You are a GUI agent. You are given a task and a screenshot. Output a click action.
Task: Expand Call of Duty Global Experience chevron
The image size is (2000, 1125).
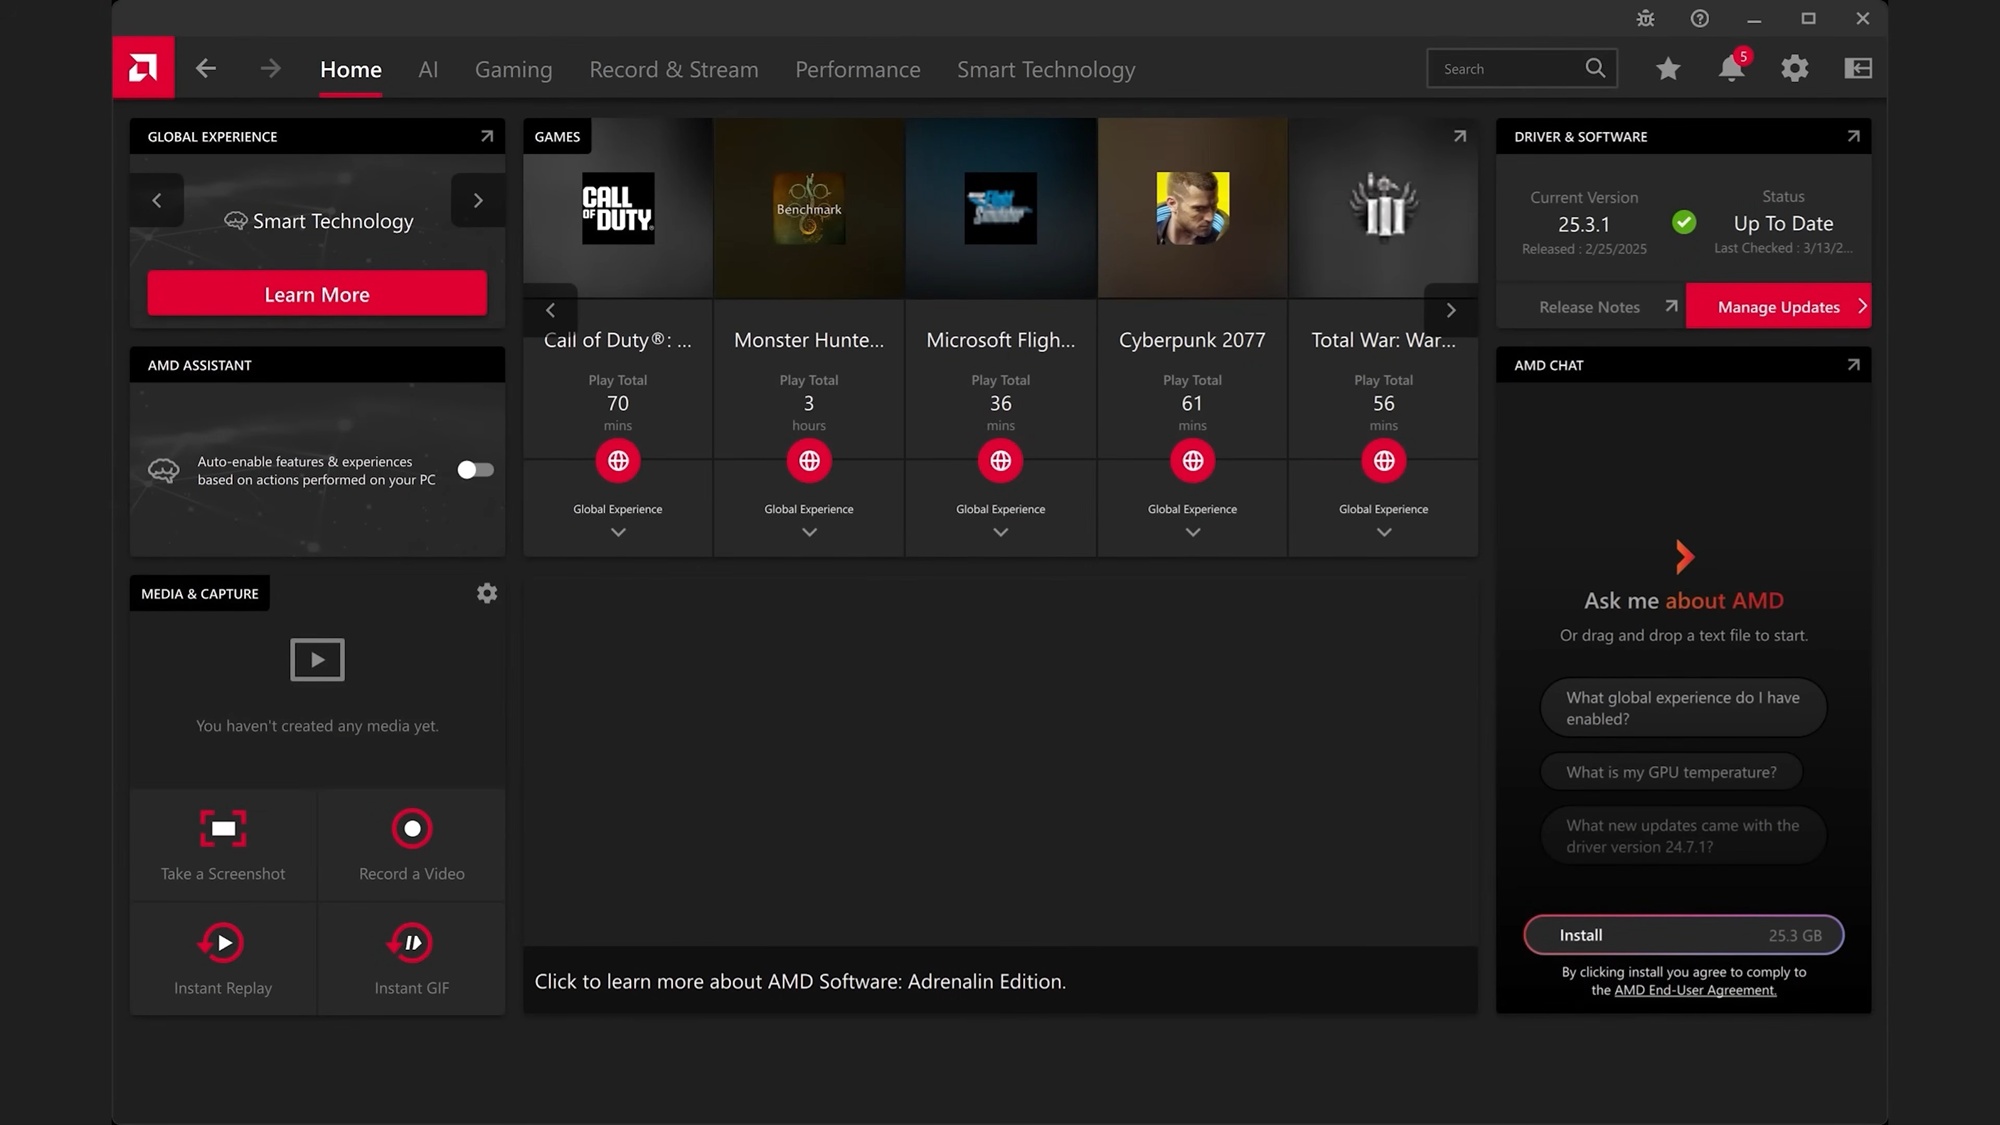click(x=618, y=532)
